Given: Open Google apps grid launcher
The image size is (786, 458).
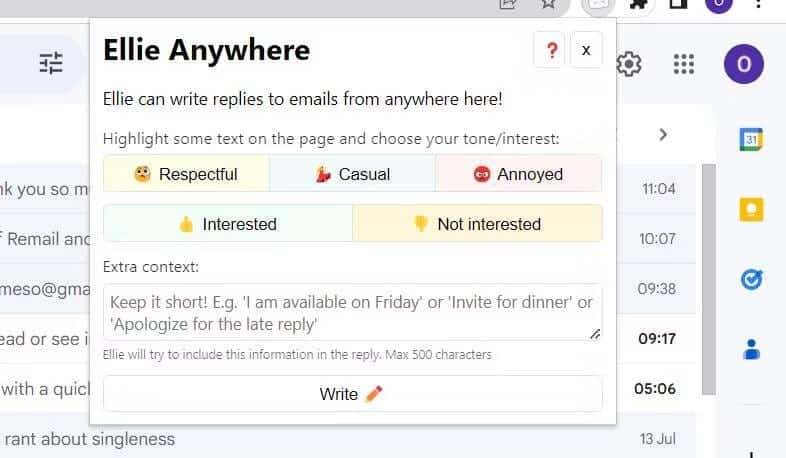Looking at the screenshot, I should 684,64.
